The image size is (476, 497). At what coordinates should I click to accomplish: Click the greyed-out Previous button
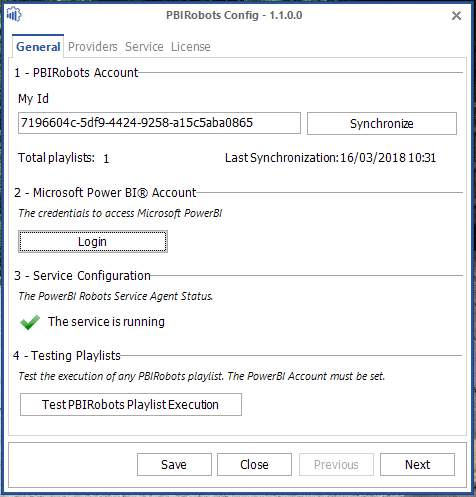pos(336,464)
